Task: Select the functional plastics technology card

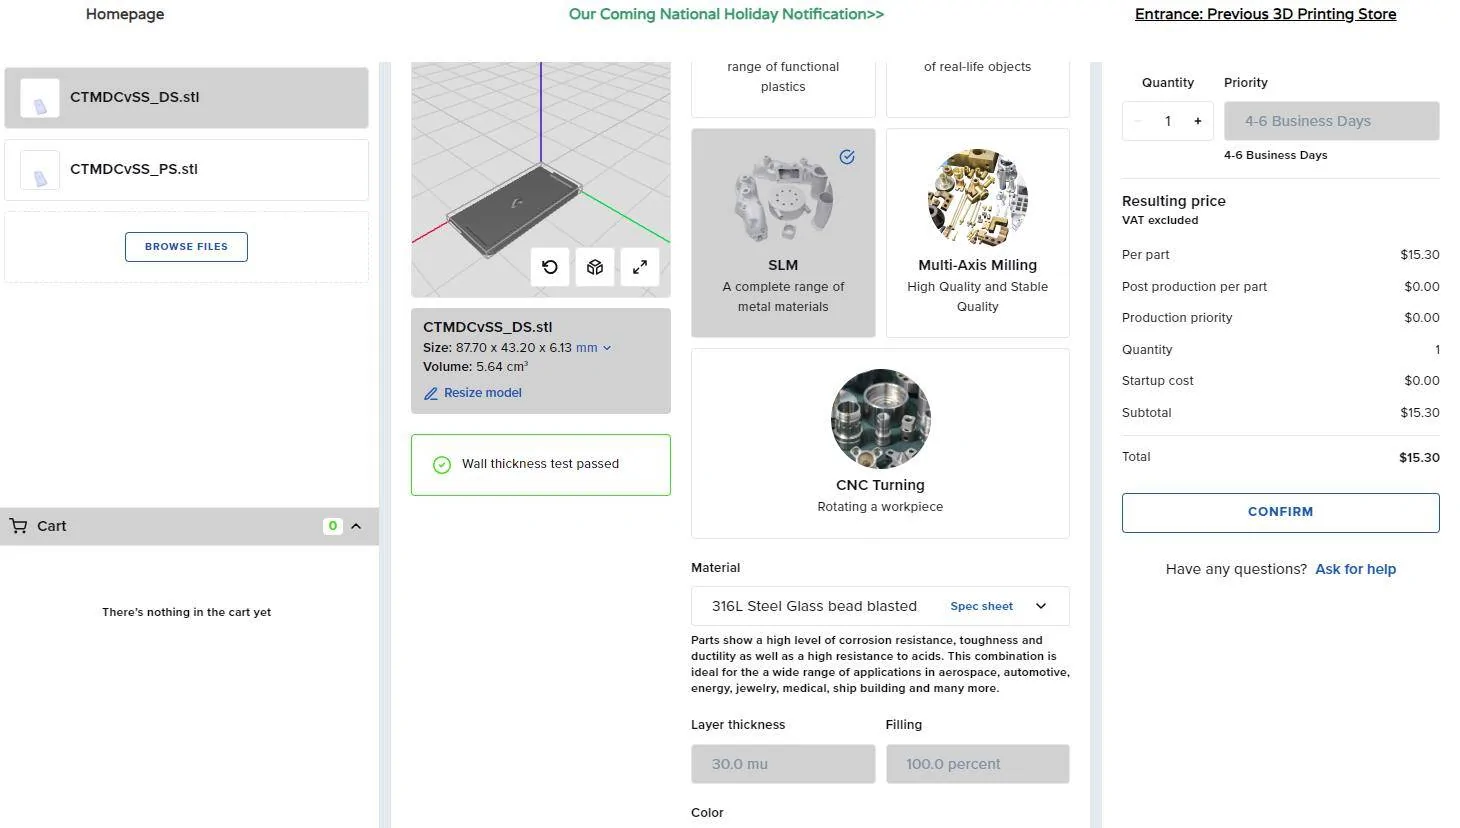Action: (783, 88)
